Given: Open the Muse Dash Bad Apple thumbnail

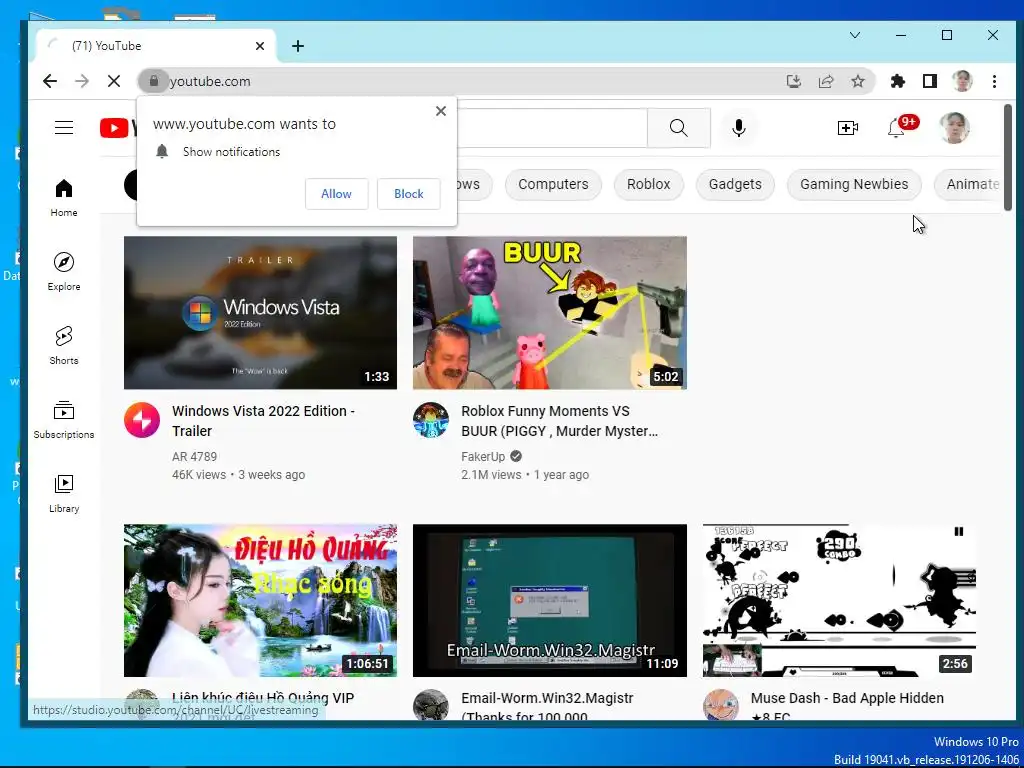Looking at the screenshot, I should [x=839, y=600].
